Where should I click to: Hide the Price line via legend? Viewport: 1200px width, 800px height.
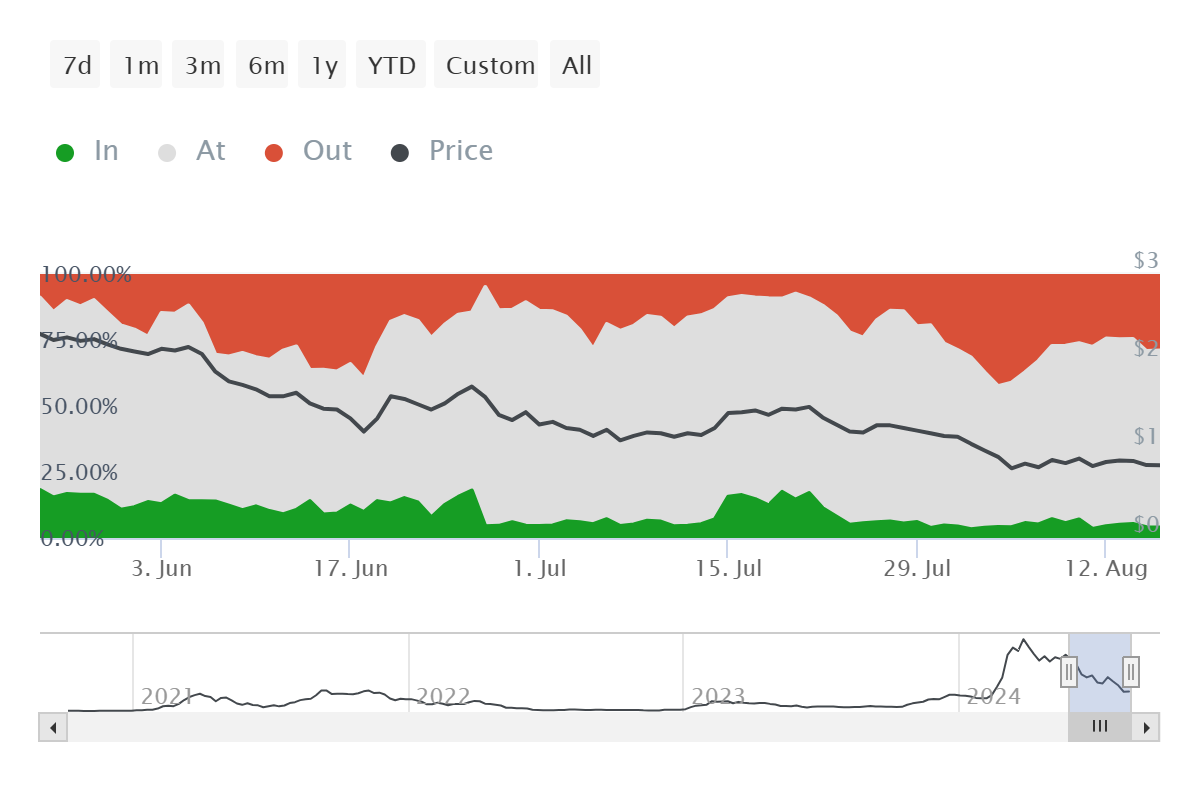[441, 151]
